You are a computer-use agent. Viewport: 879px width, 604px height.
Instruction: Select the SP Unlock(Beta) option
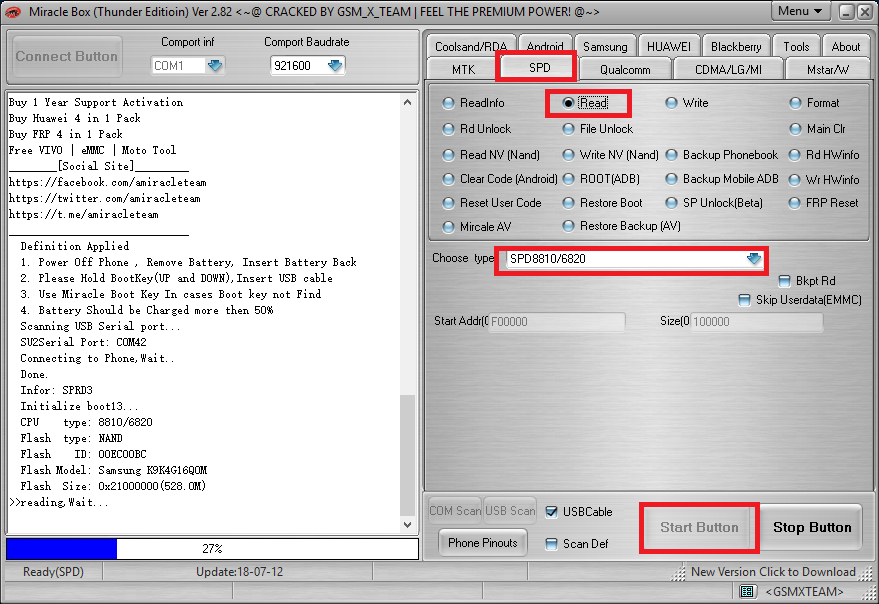714,203
